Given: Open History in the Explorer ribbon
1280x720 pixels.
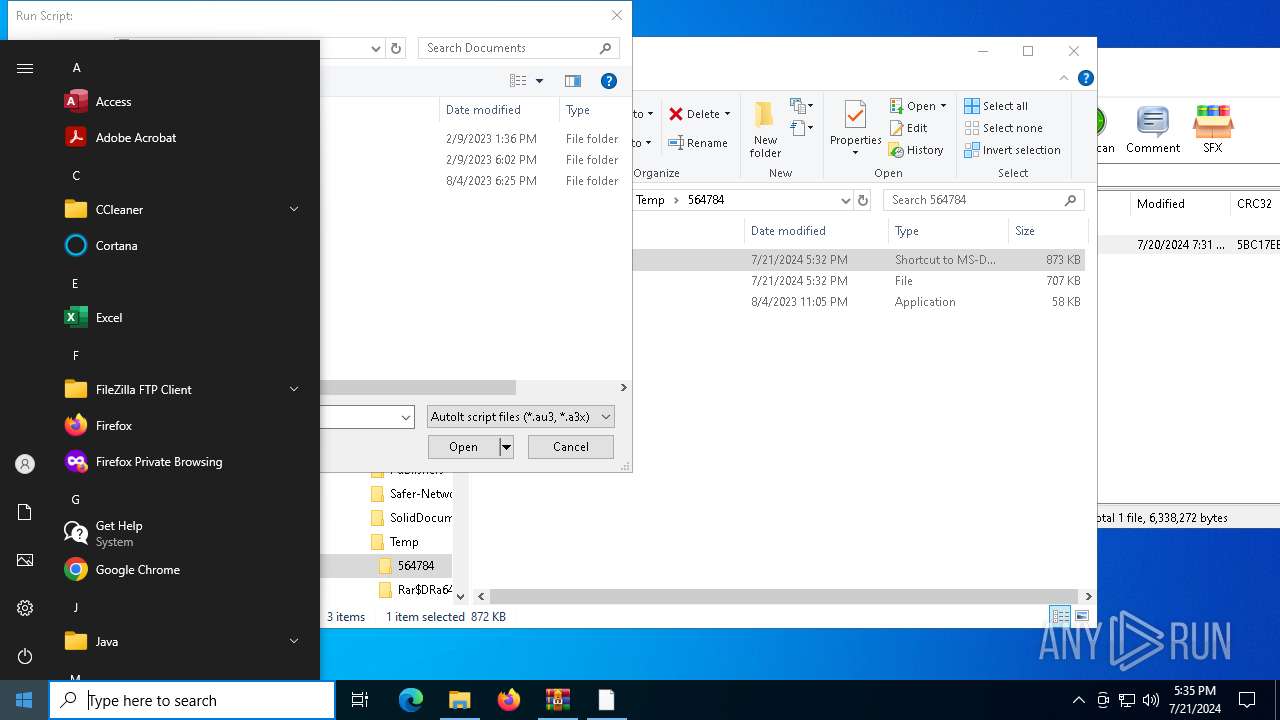Looking at the screenshot, I should click(916, 150).
